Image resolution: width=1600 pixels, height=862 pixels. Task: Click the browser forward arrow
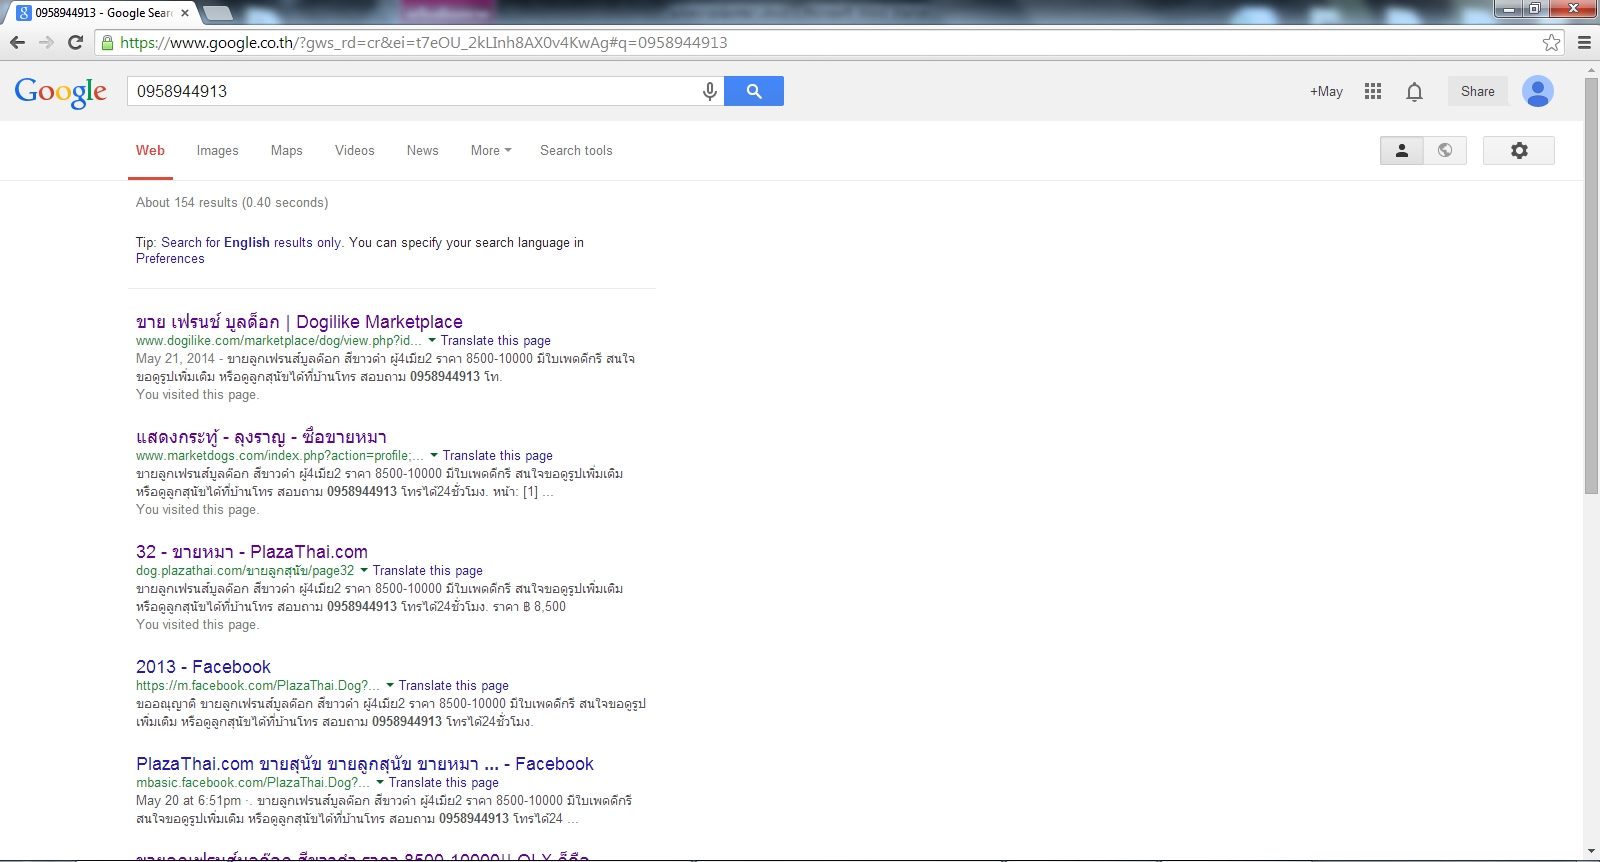click(46, 42)
